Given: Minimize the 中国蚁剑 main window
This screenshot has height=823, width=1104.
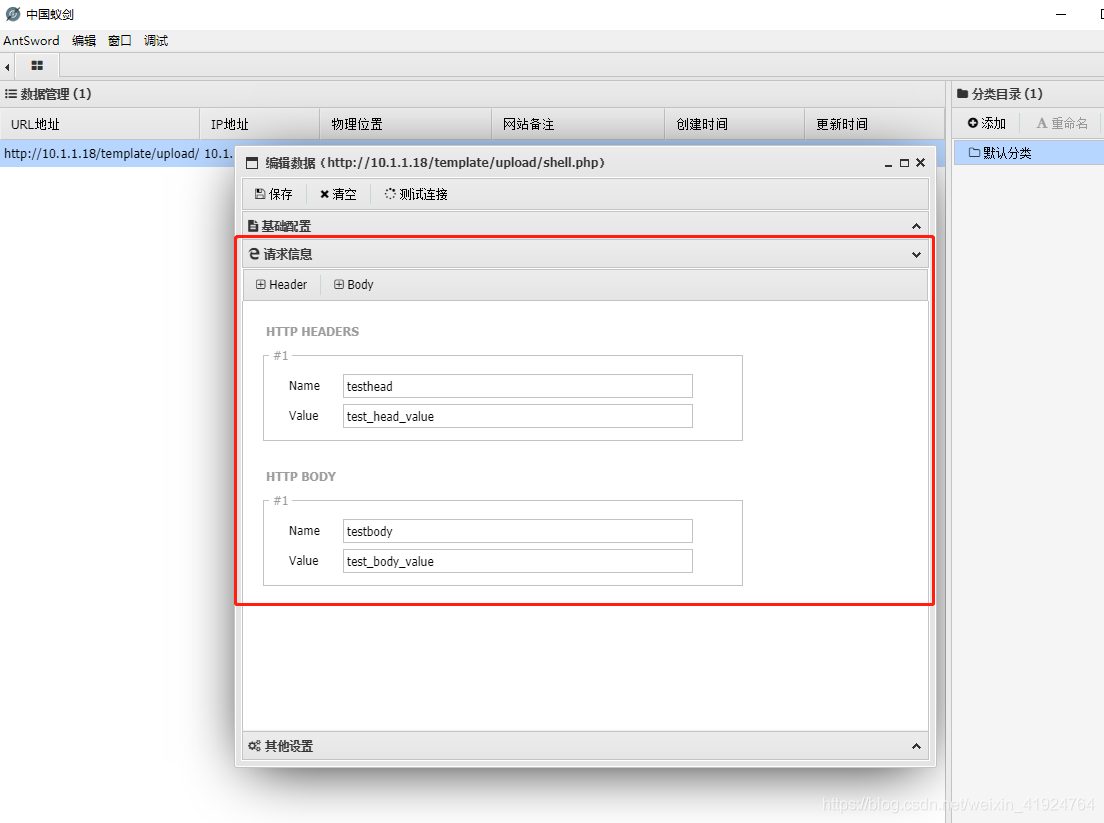Looking at the screenshot, I should pos(1061,14).
